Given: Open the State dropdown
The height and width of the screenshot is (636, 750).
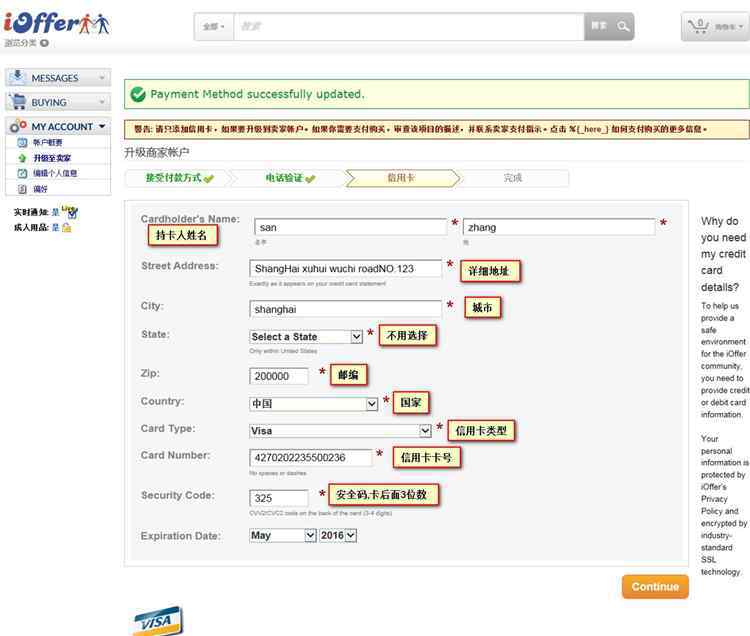Looking at the screenshot, I should [x=306, y=337].
